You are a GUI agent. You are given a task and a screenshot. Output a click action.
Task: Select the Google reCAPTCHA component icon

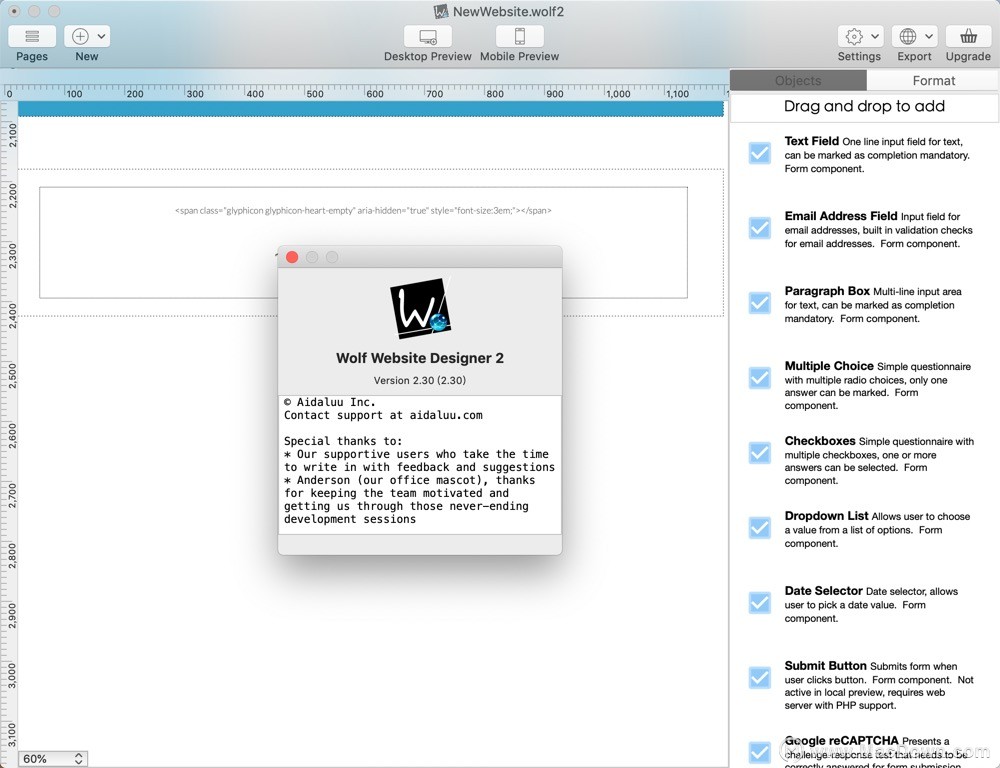click(760, 752)
